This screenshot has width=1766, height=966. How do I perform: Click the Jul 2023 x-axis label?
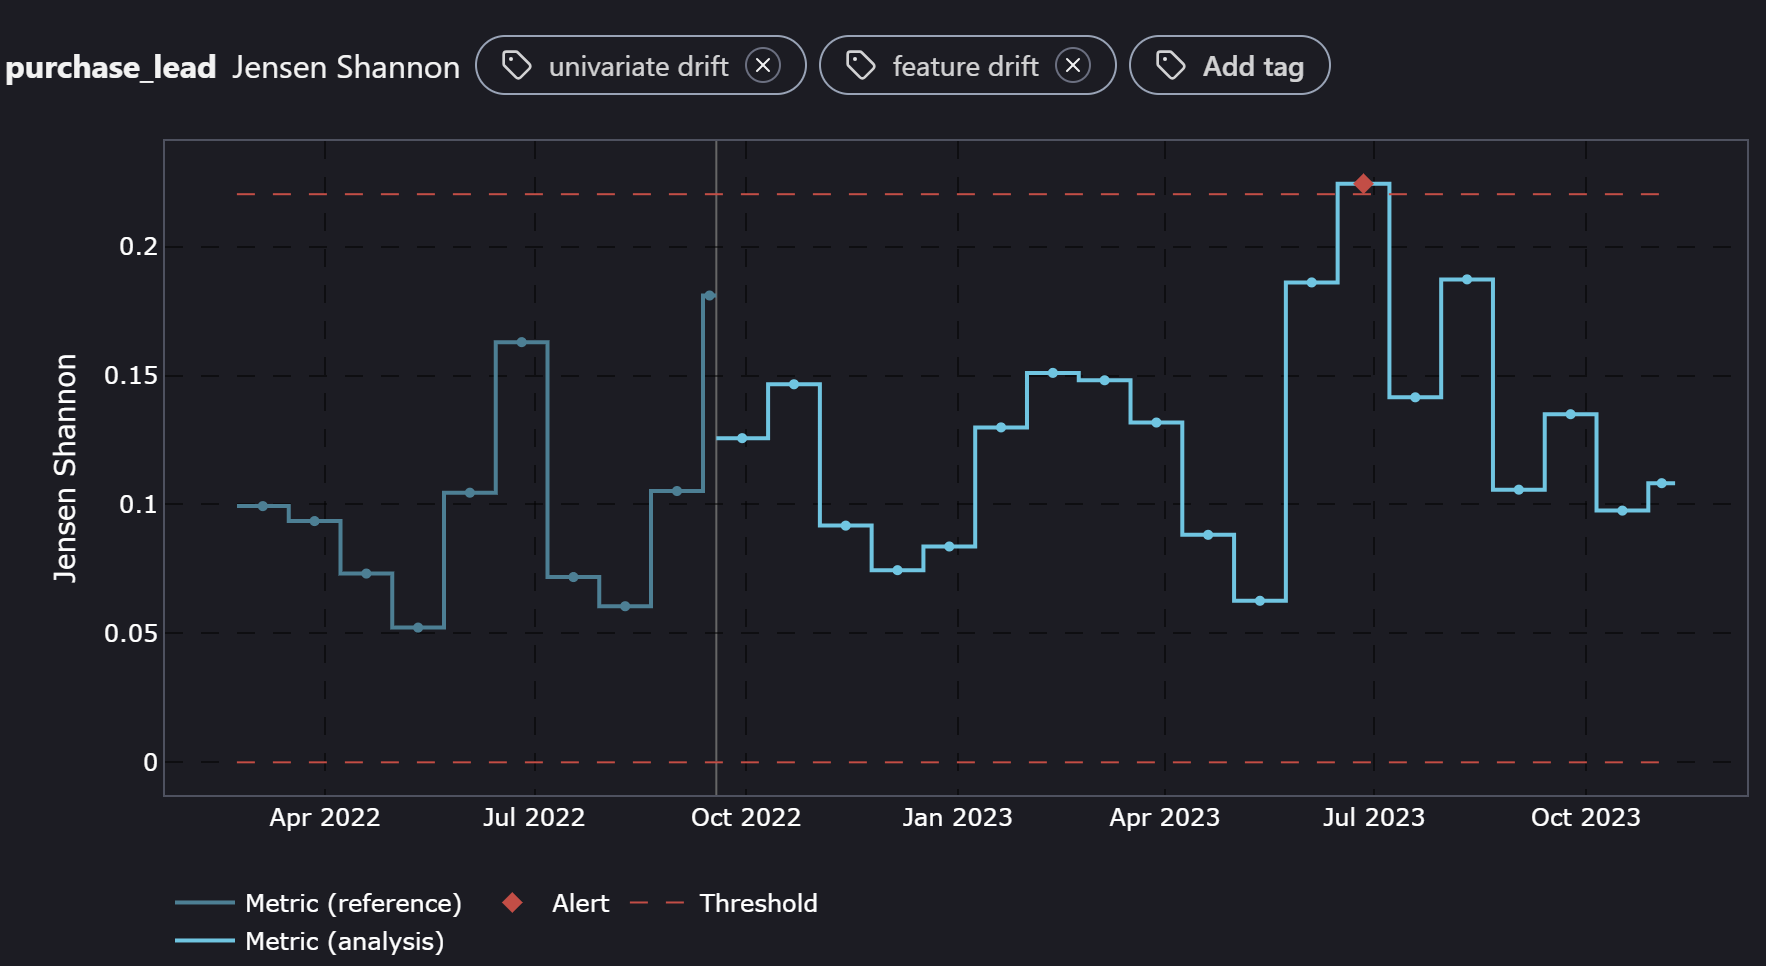[1374, 817]
